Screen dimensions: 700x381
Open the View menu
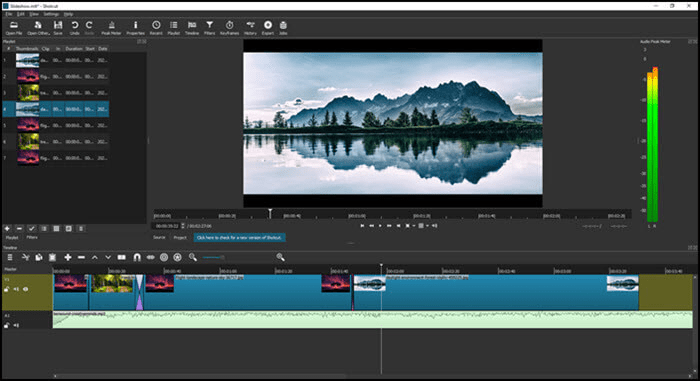click(34, 14)
